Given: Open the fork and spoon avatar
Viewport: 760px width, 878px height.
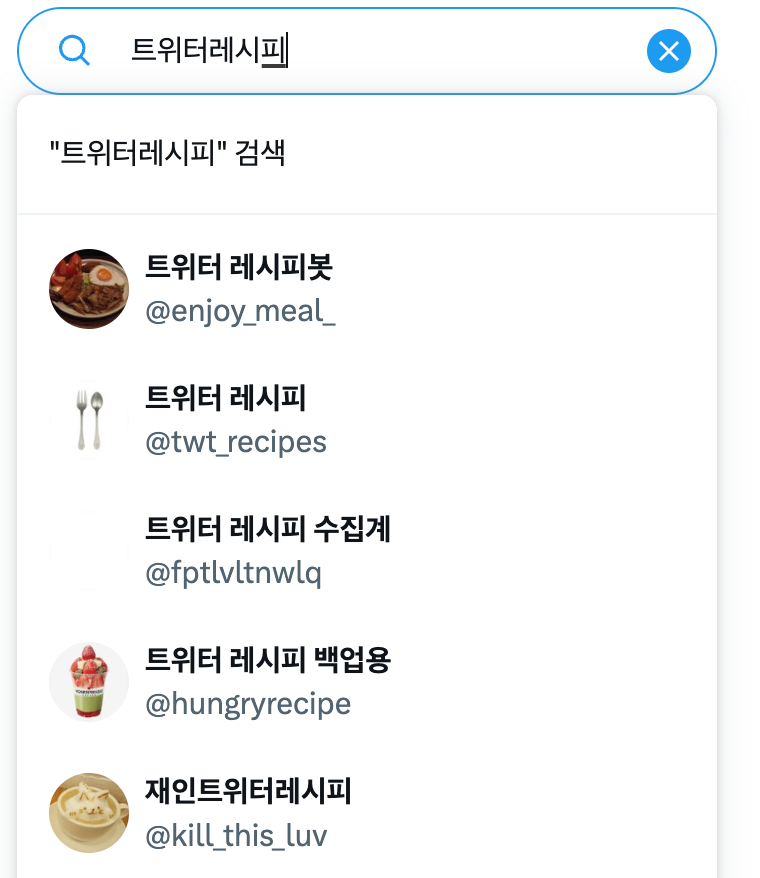Looking at the screenshot, I should click(x=89, y=420).
